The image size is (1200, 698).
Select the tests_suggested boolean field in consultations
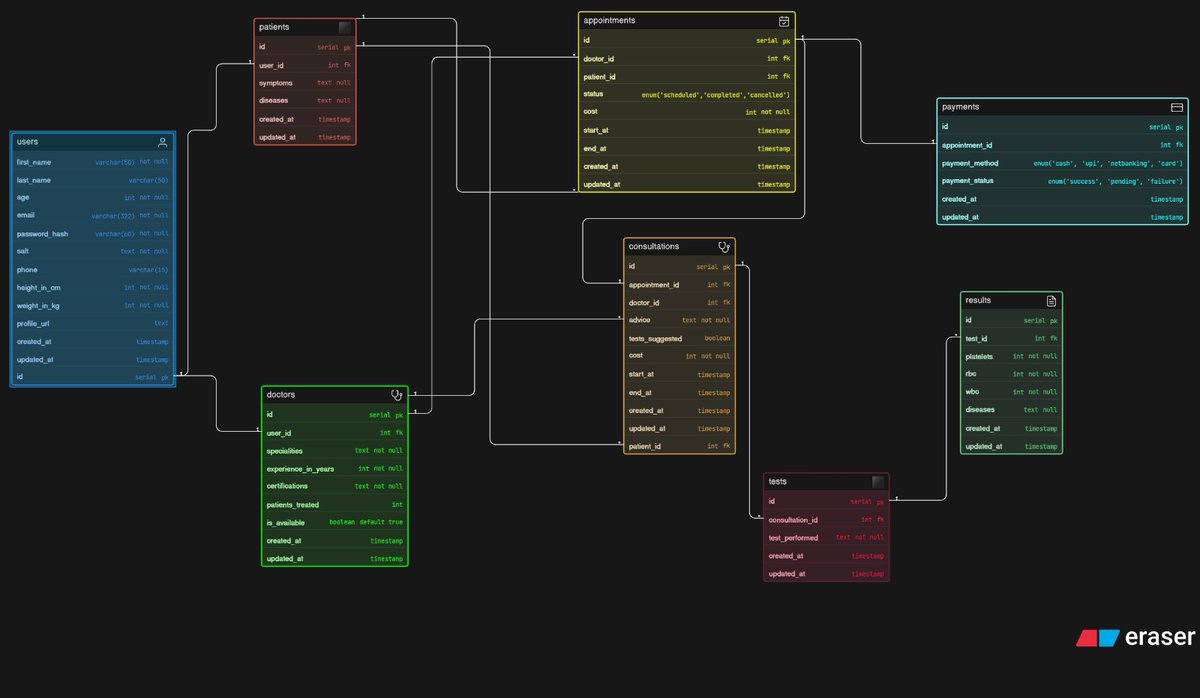pos(680,338)
